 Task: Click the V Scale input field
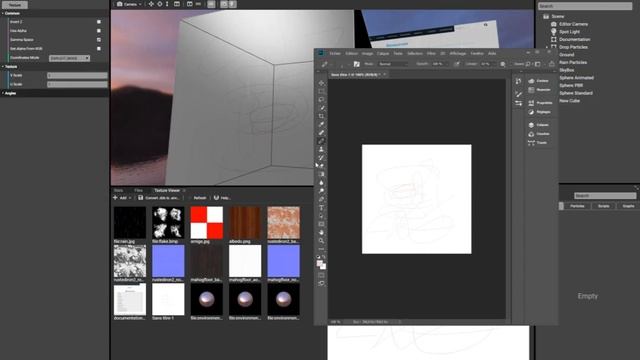77,76
